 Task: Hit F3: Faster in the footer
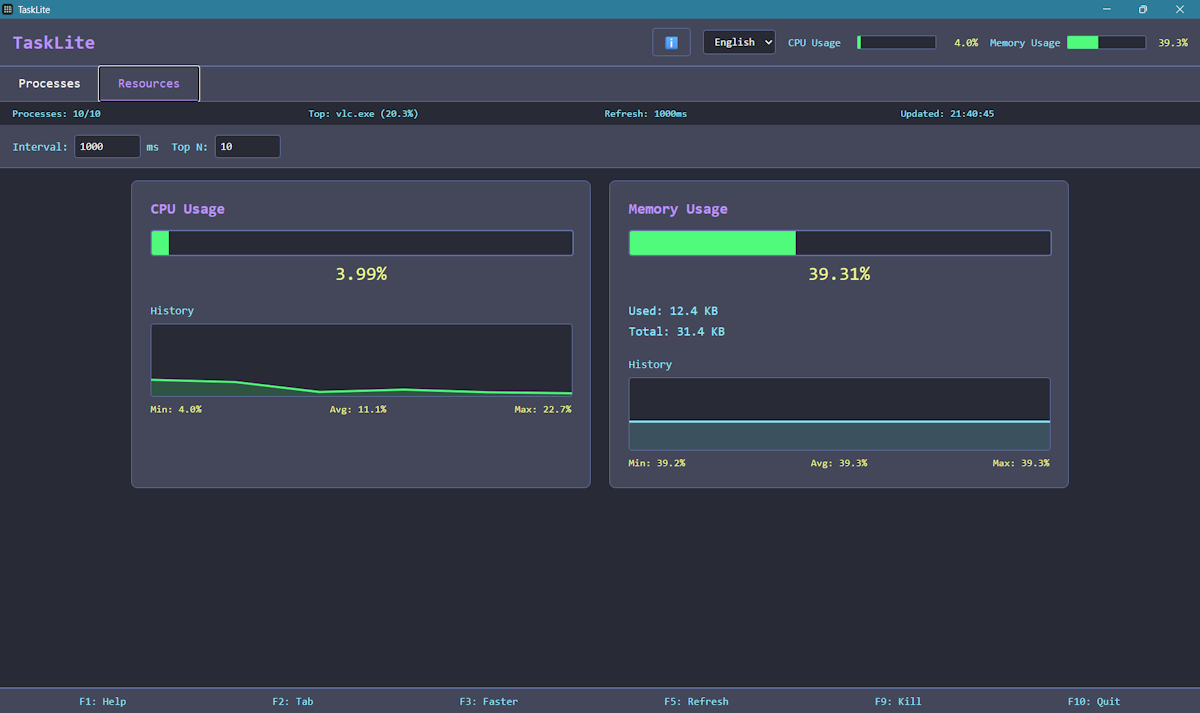coord(489,701)
